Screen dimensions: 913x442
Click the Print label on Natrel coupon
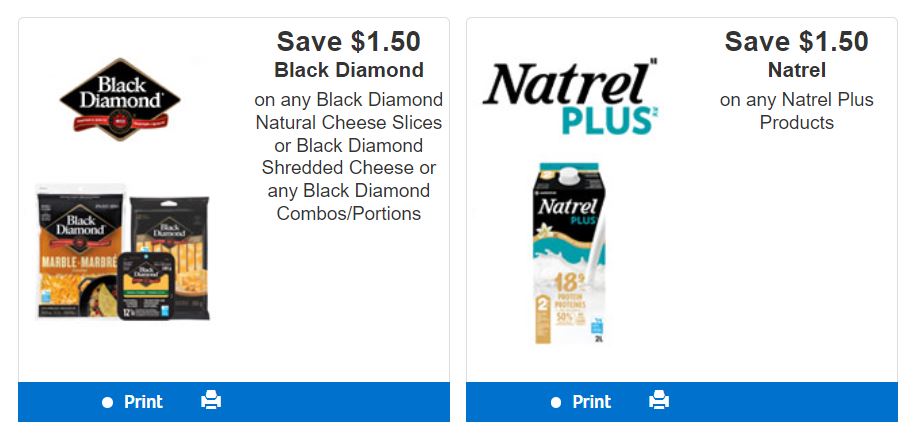[592, 402]
